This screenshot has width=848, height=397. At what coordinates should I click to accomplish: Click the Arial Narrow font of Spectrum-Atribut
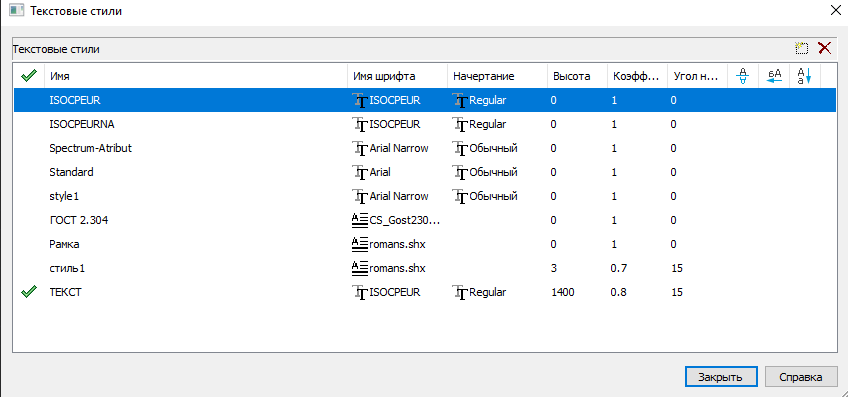[399, 148]
